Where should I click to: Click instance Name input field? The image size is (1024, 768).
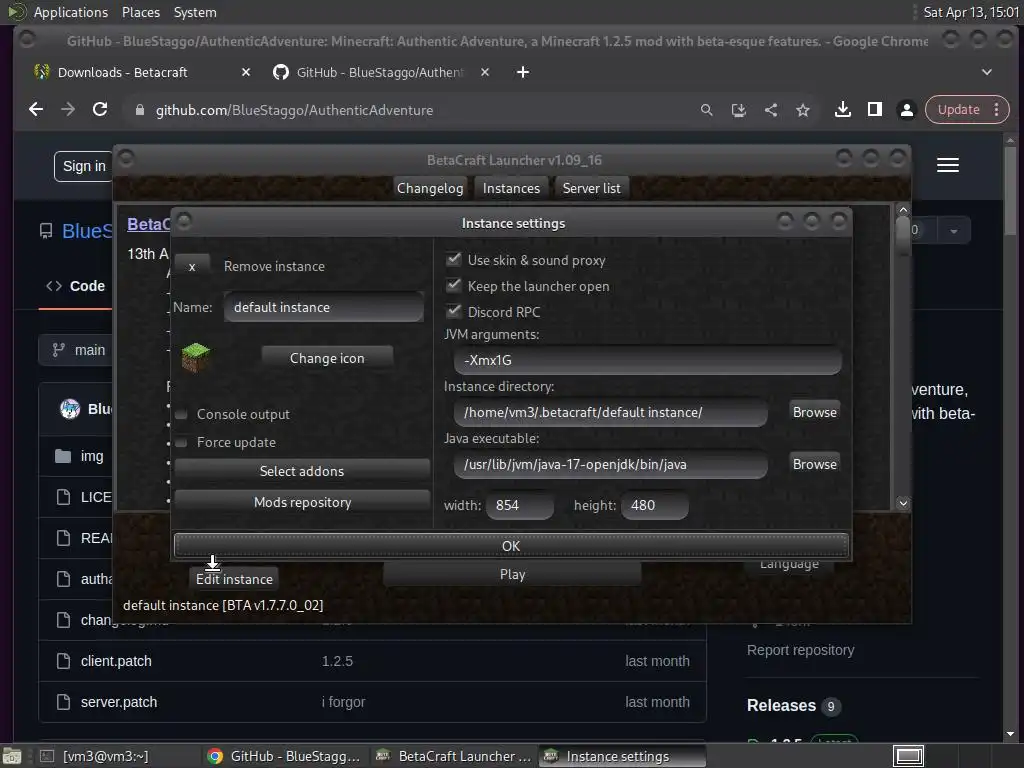coord(323,307)
